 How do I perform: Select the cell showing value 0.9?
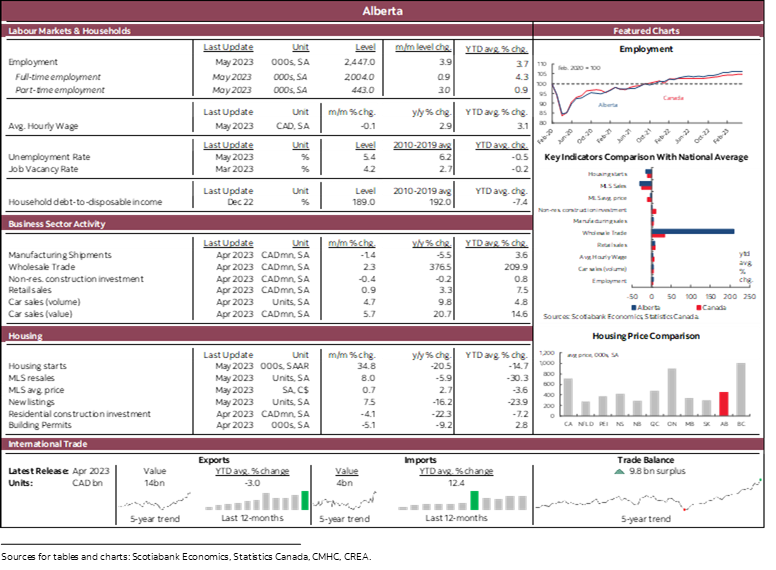click(x=522, y=90)
